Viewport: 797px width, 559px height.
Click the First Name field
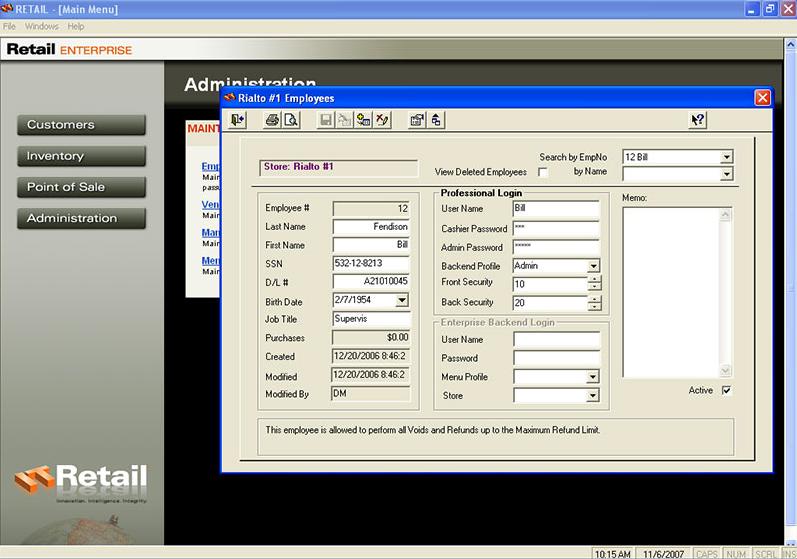point(371,245)
